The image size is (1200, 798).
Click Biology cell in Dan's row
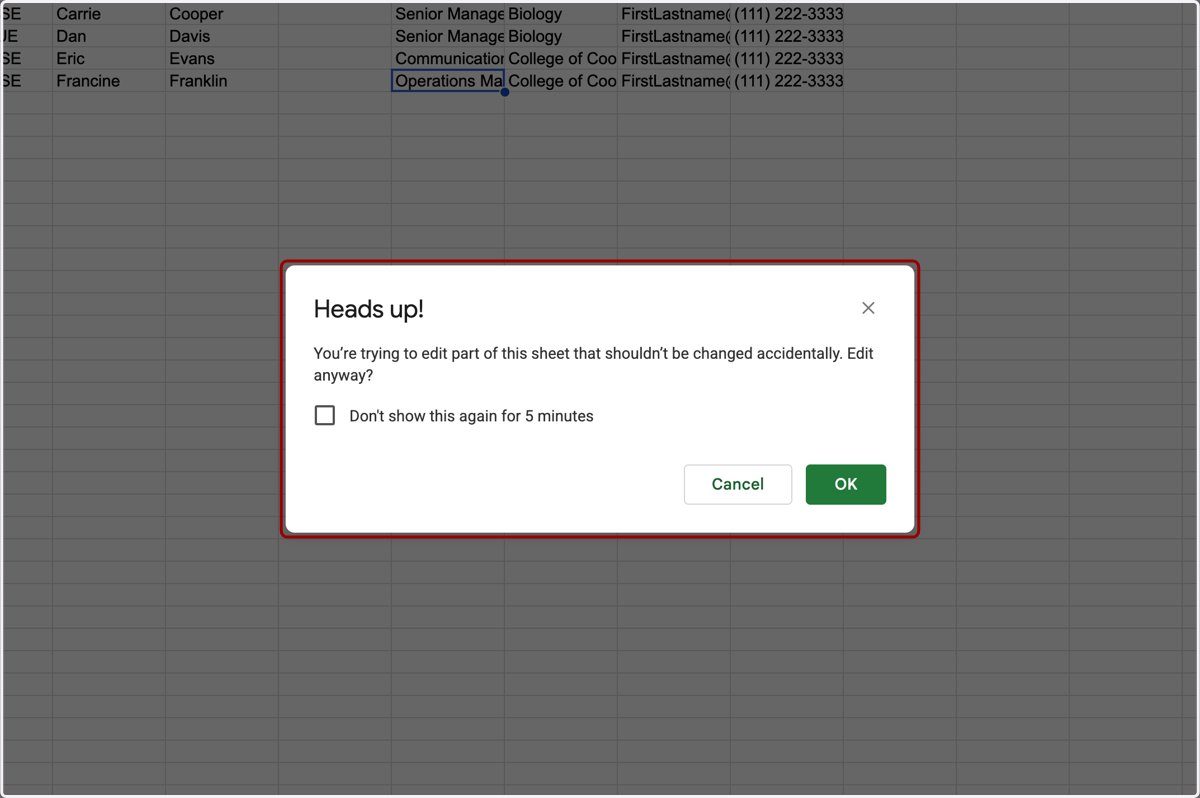[x=561, y=36]
